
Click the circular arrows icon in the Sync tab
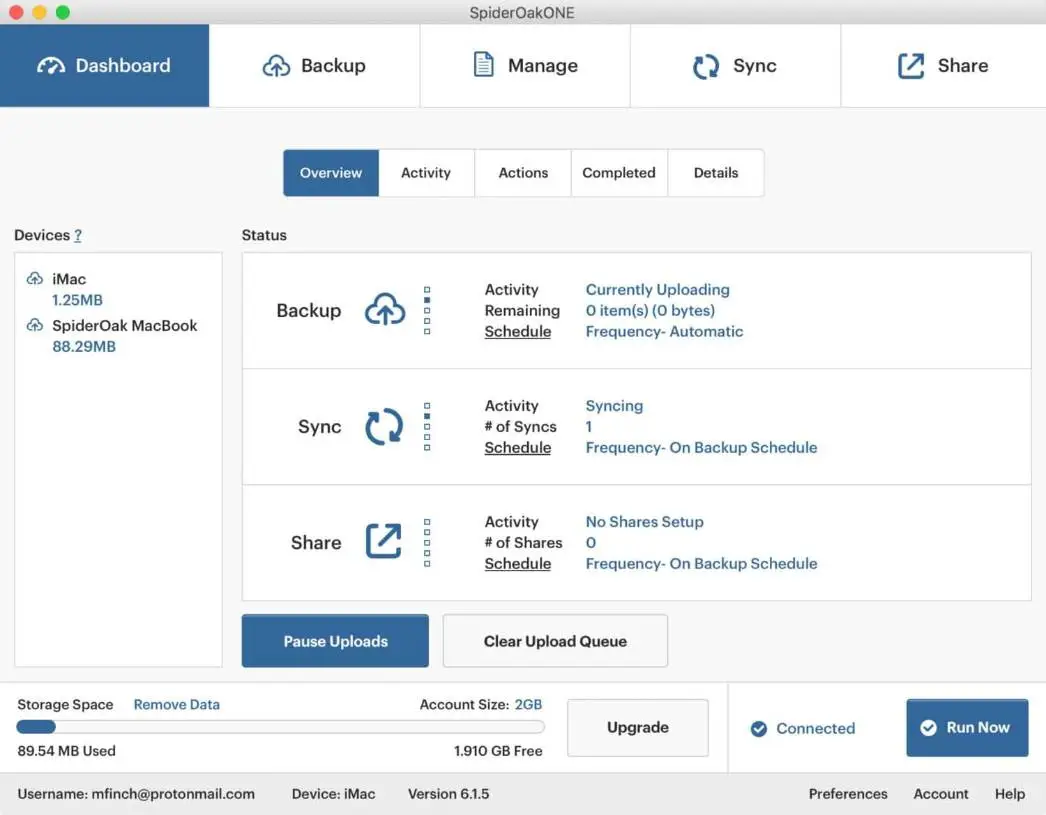click(706, 66)
